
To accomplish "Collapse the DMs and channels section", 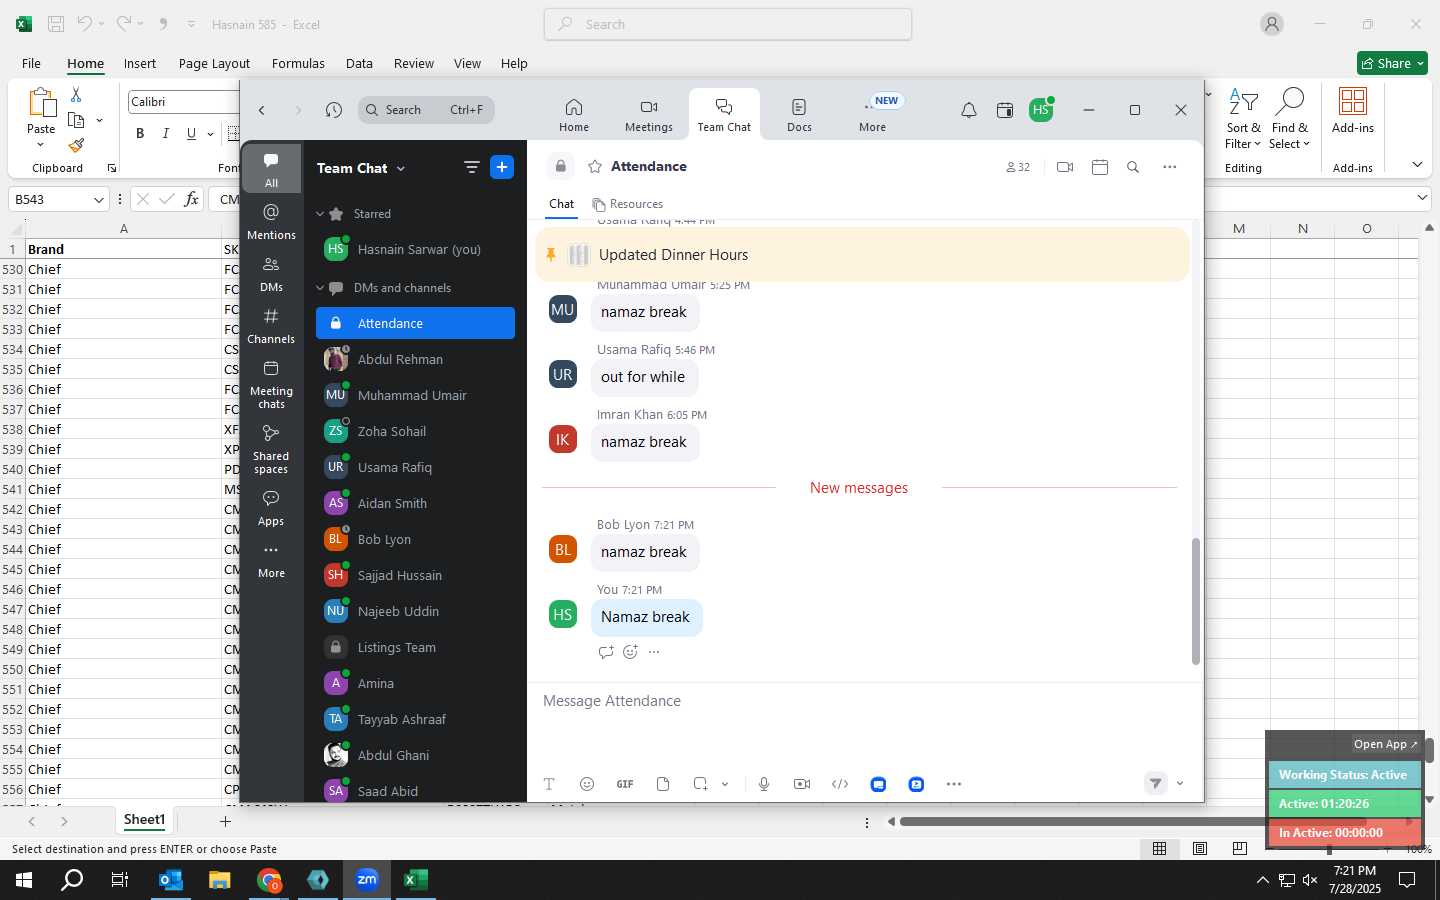I will [x=320, y=288].
